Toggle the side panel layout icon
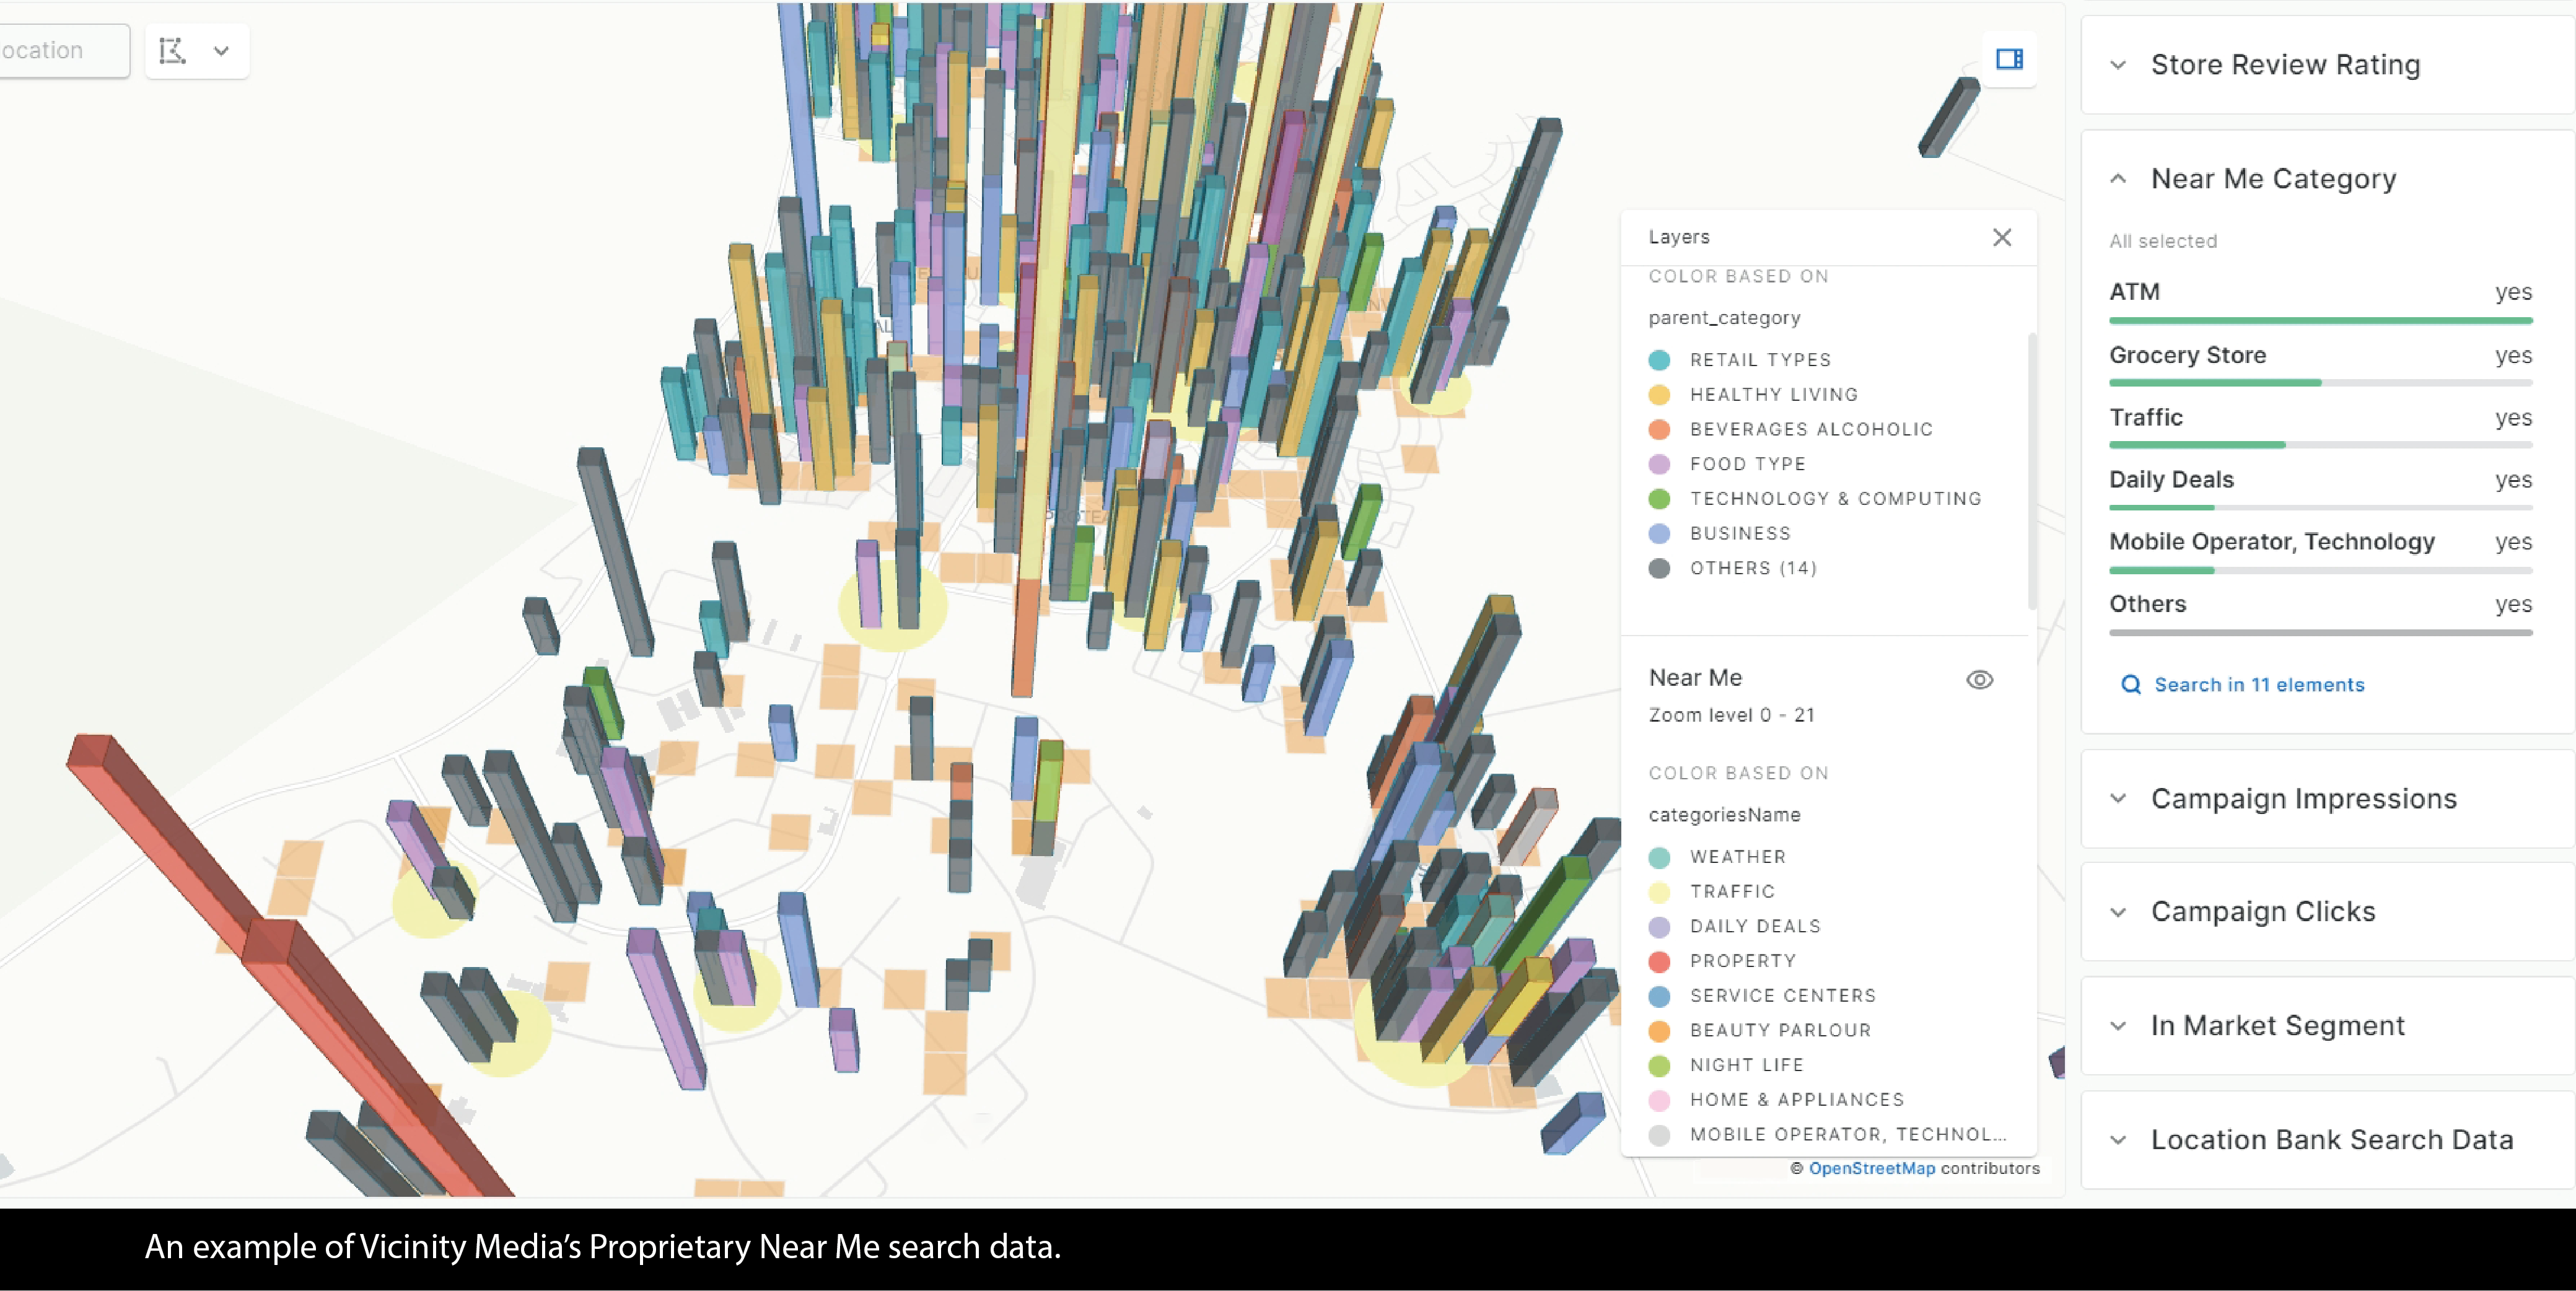Viewport: 2576px width, 1291px height. click(2009, 59)
